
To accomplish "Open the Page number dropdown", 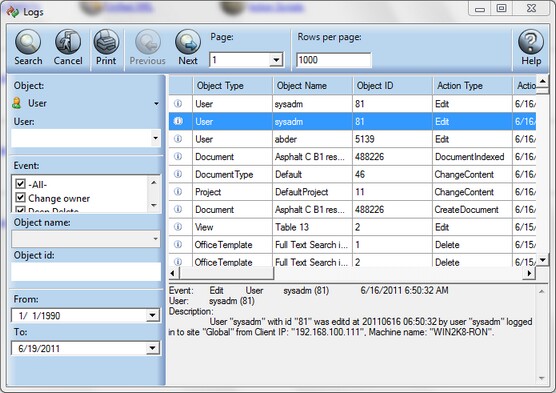I will point(276,60).
